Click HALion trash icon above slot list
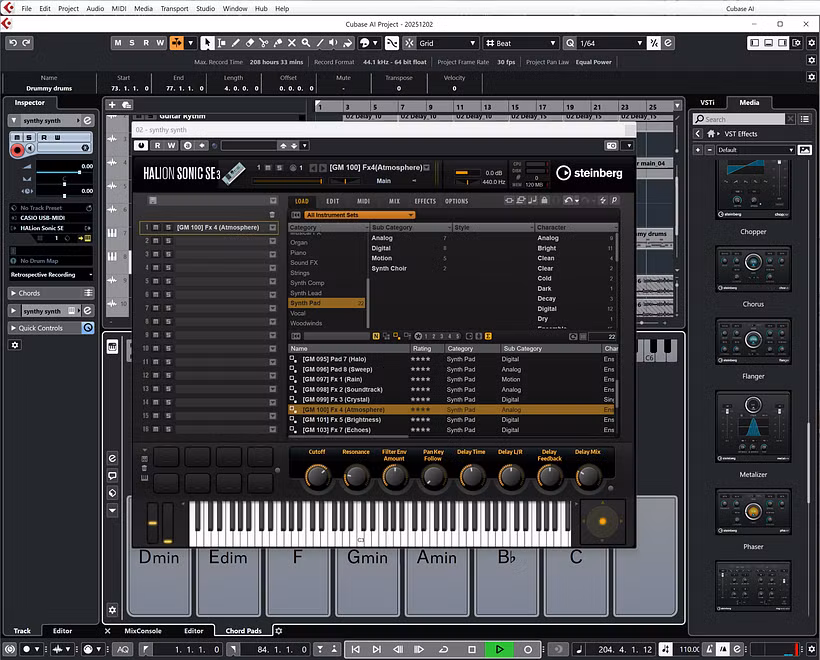 click(x=272, y=214)
